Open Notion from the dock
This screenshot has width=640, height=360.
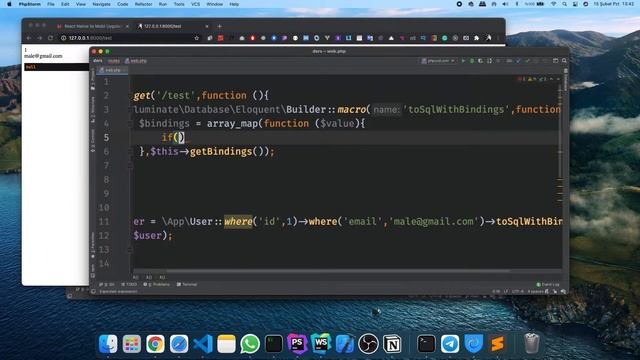tap(392, 344)
